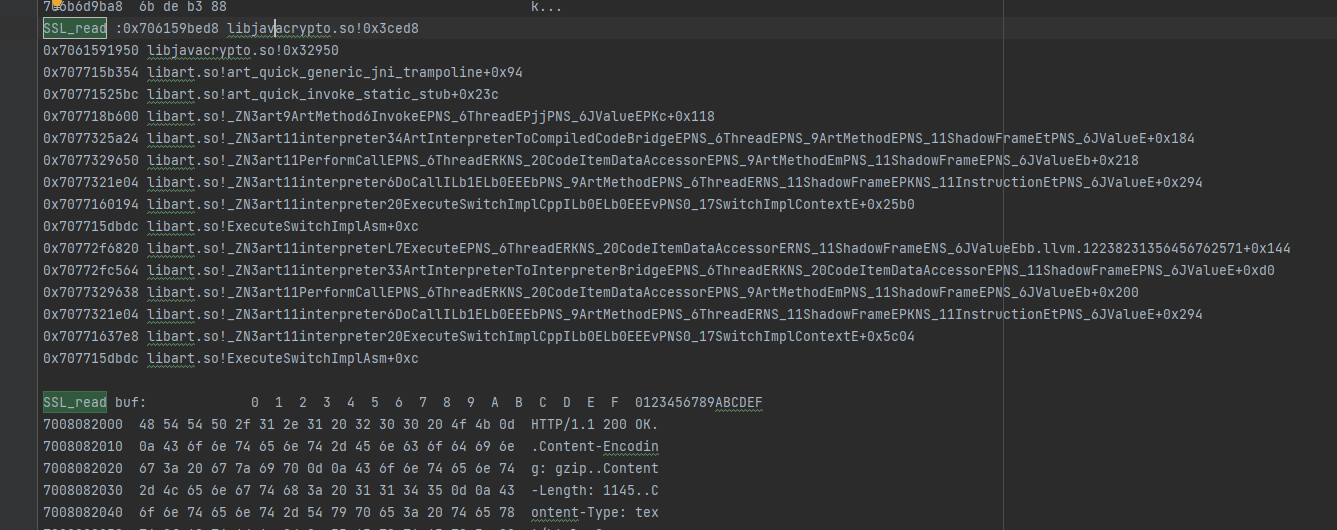Click the address 0x7061591950
The height and width of the screenshot is (530, 1337).
91,50
